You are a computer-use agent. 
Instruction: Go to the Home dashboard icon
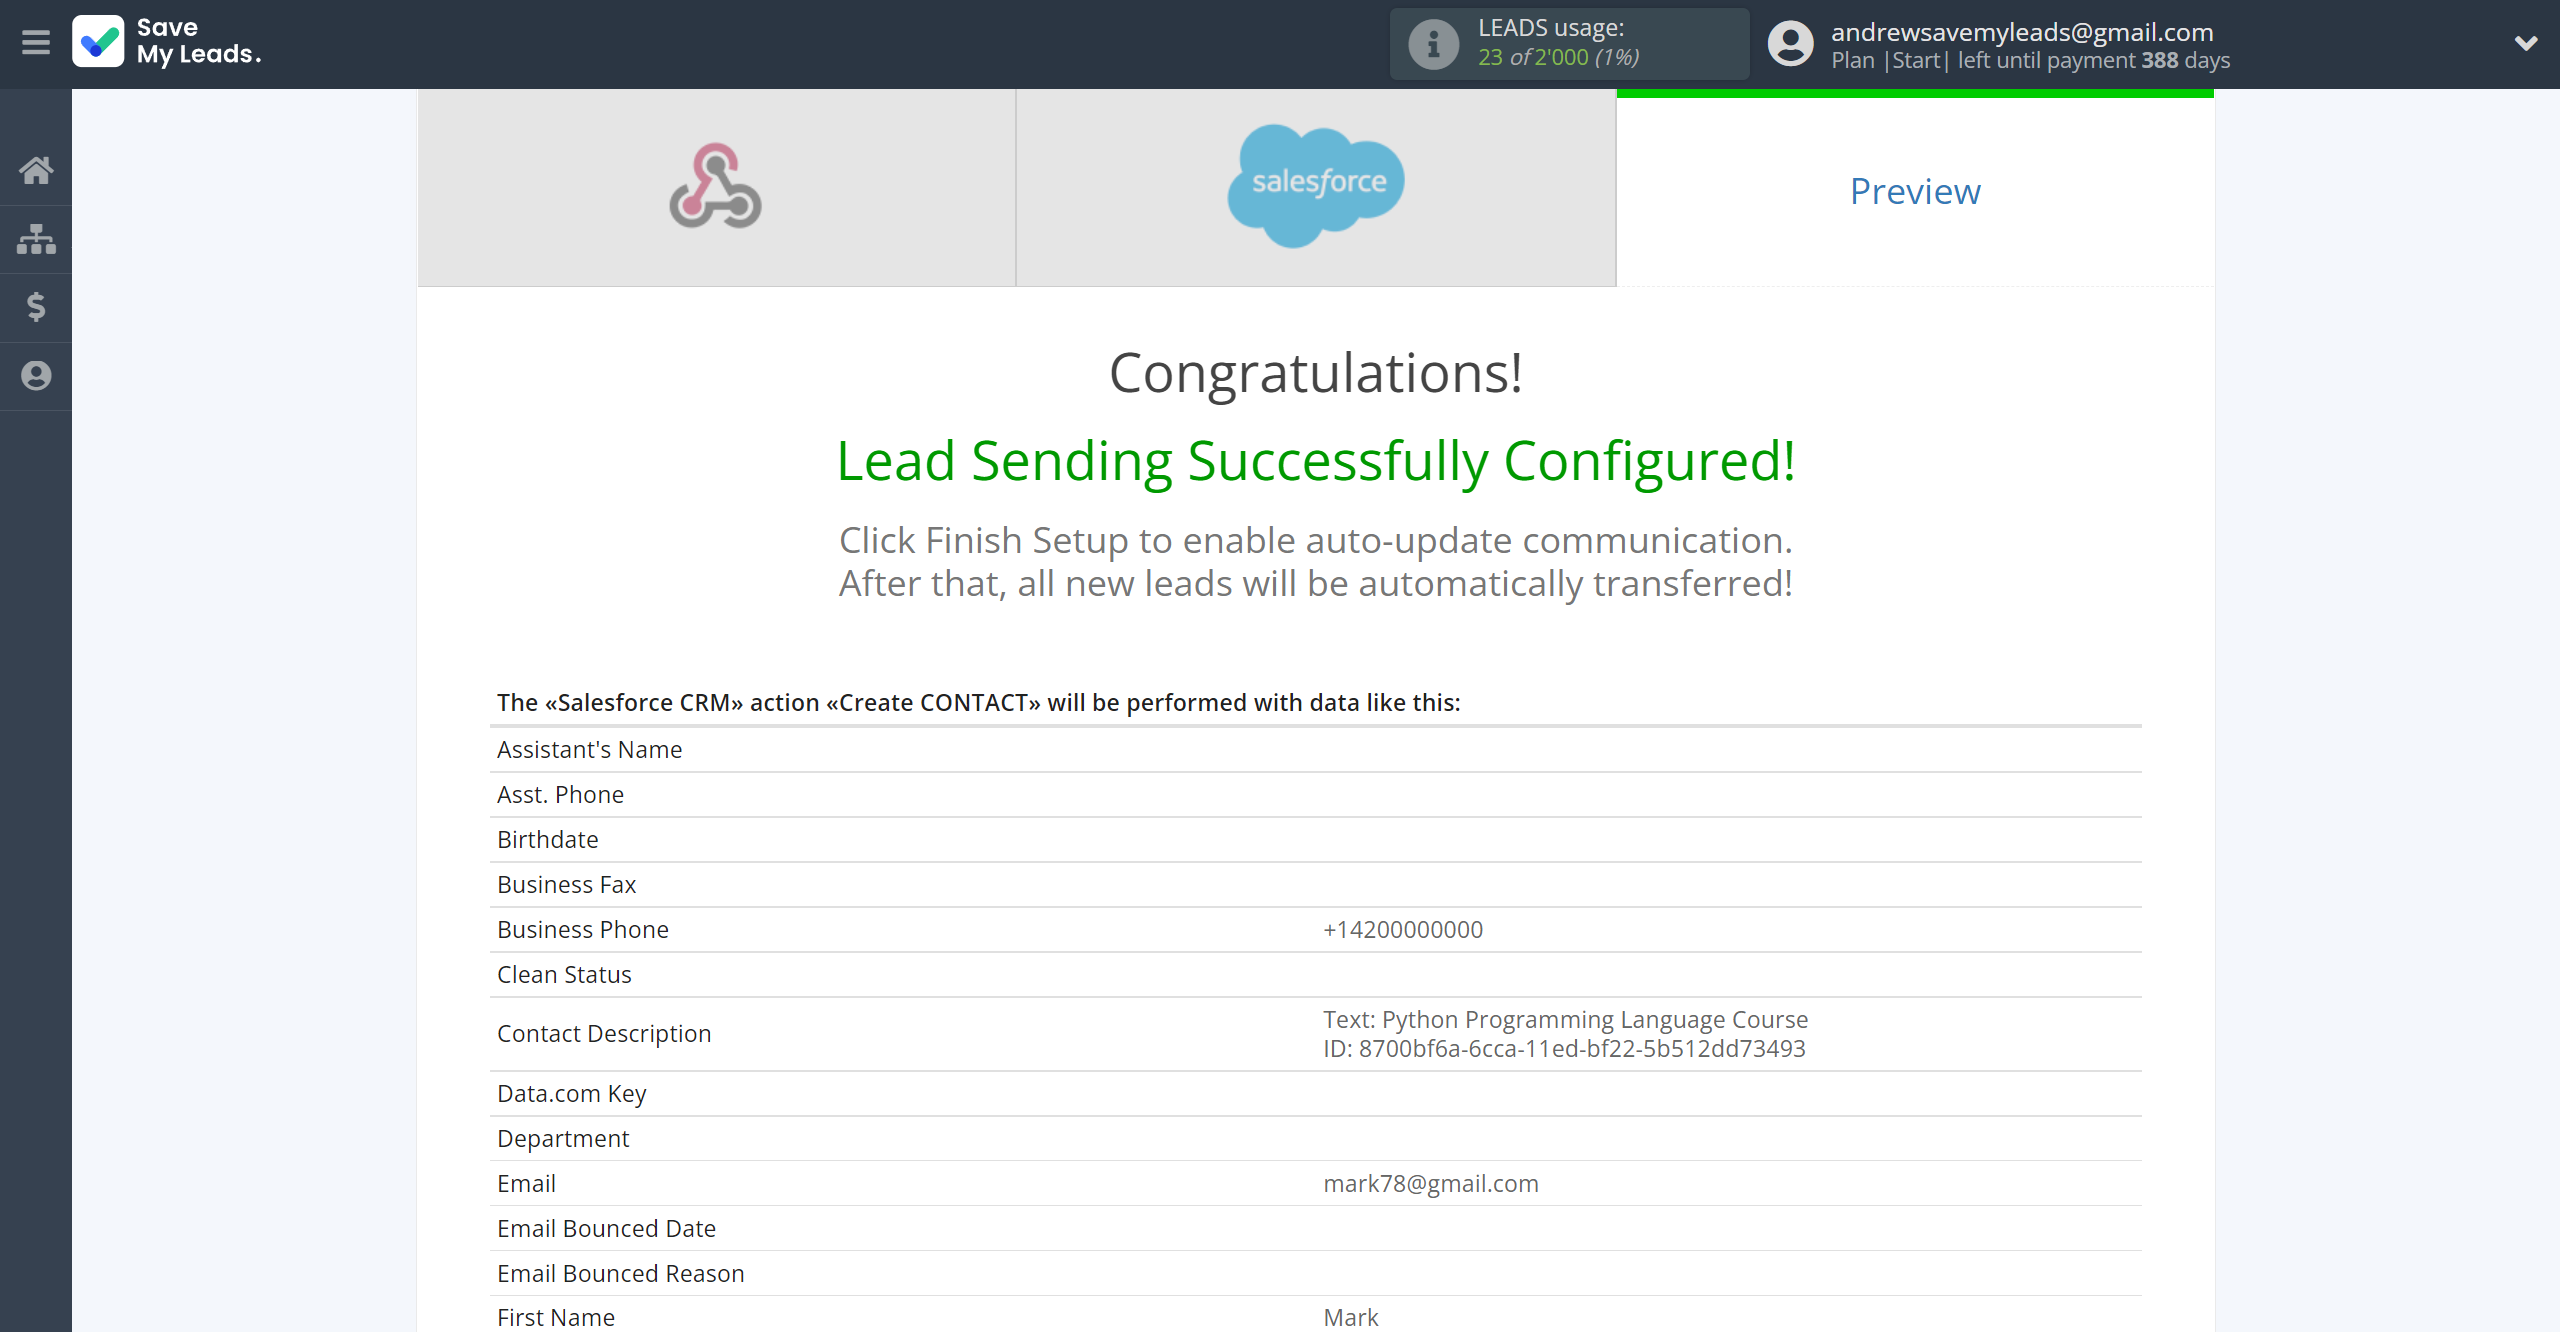pyautogui.click(x=36, y=170)
